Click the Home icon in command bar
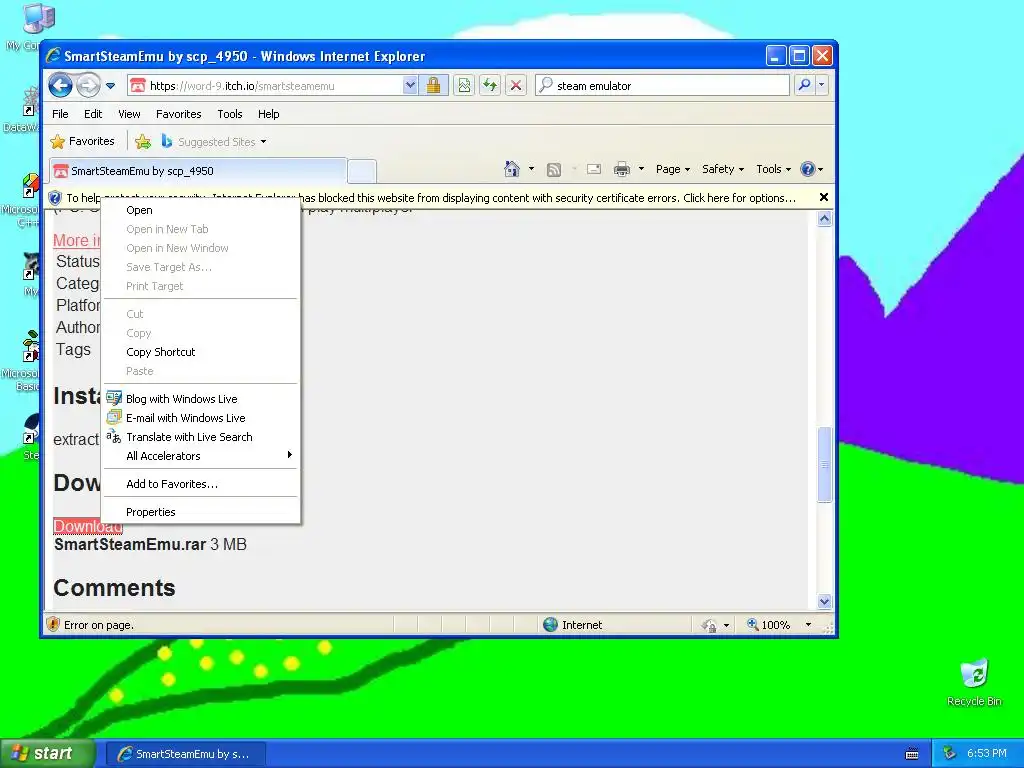 pyautogui.click(x=512, y=169)
